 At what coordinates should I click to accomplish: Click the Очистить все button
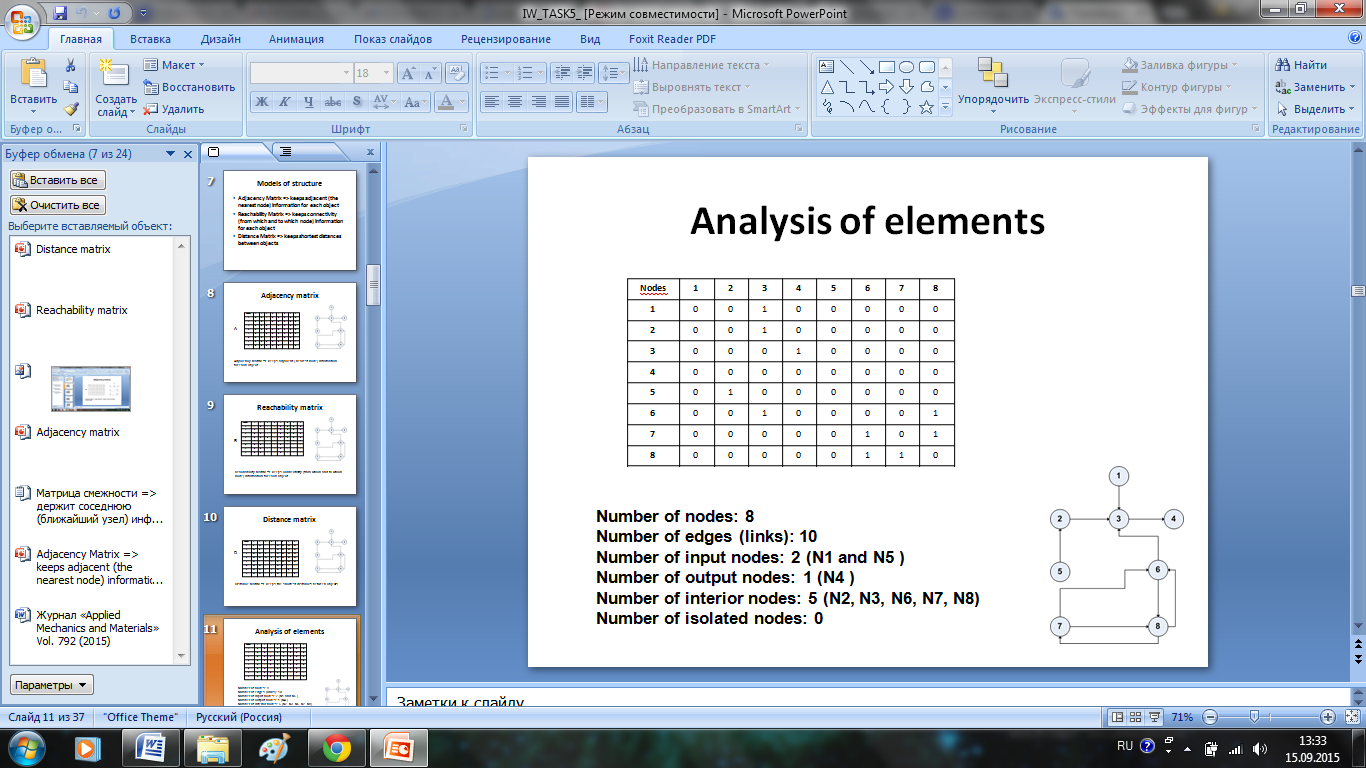tap(57, 205)
